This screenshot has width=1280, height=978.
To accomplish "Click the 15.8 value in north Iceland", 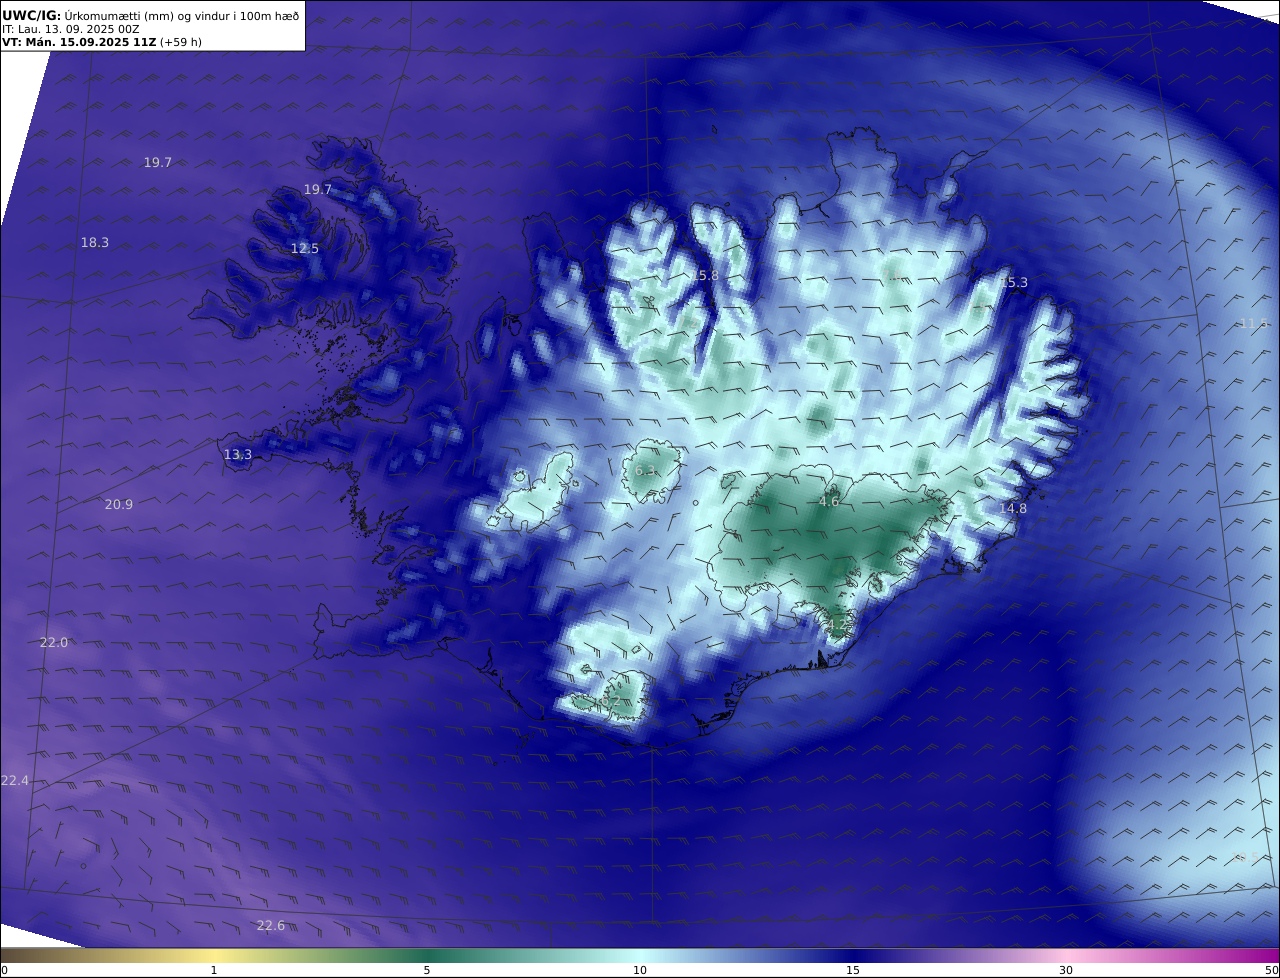I will tap(705, 275).
